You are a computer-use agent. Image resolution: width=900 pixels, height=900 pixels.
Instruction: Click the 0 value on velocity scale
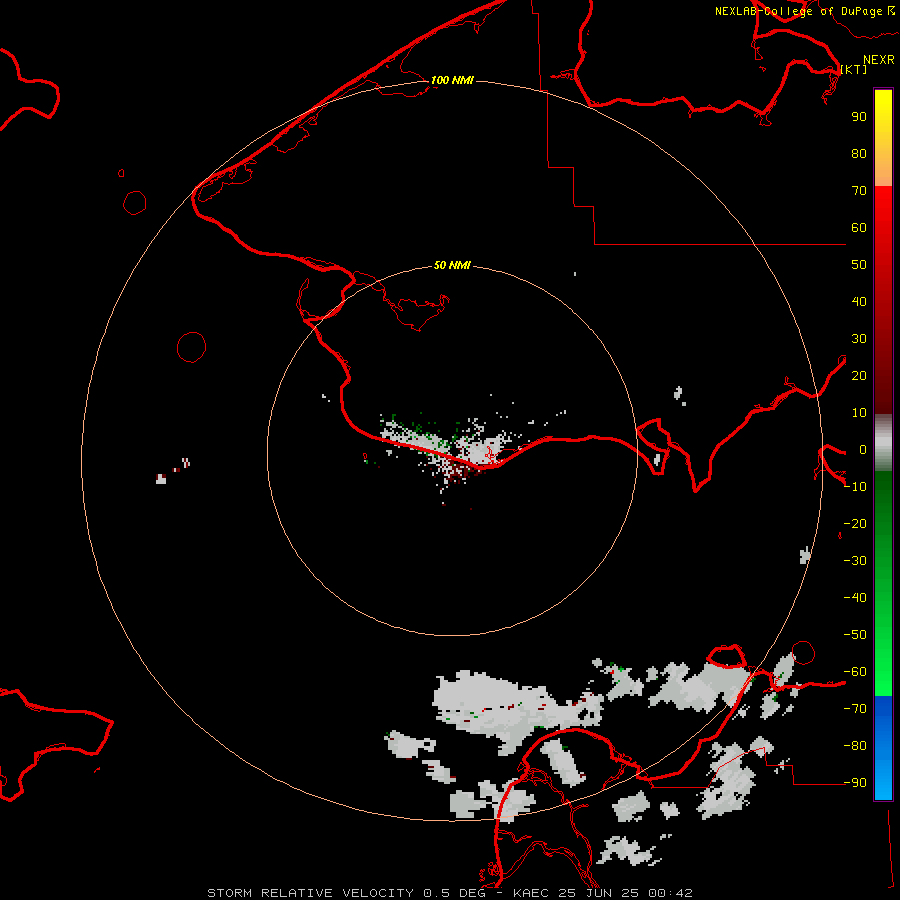coord(863,449)
